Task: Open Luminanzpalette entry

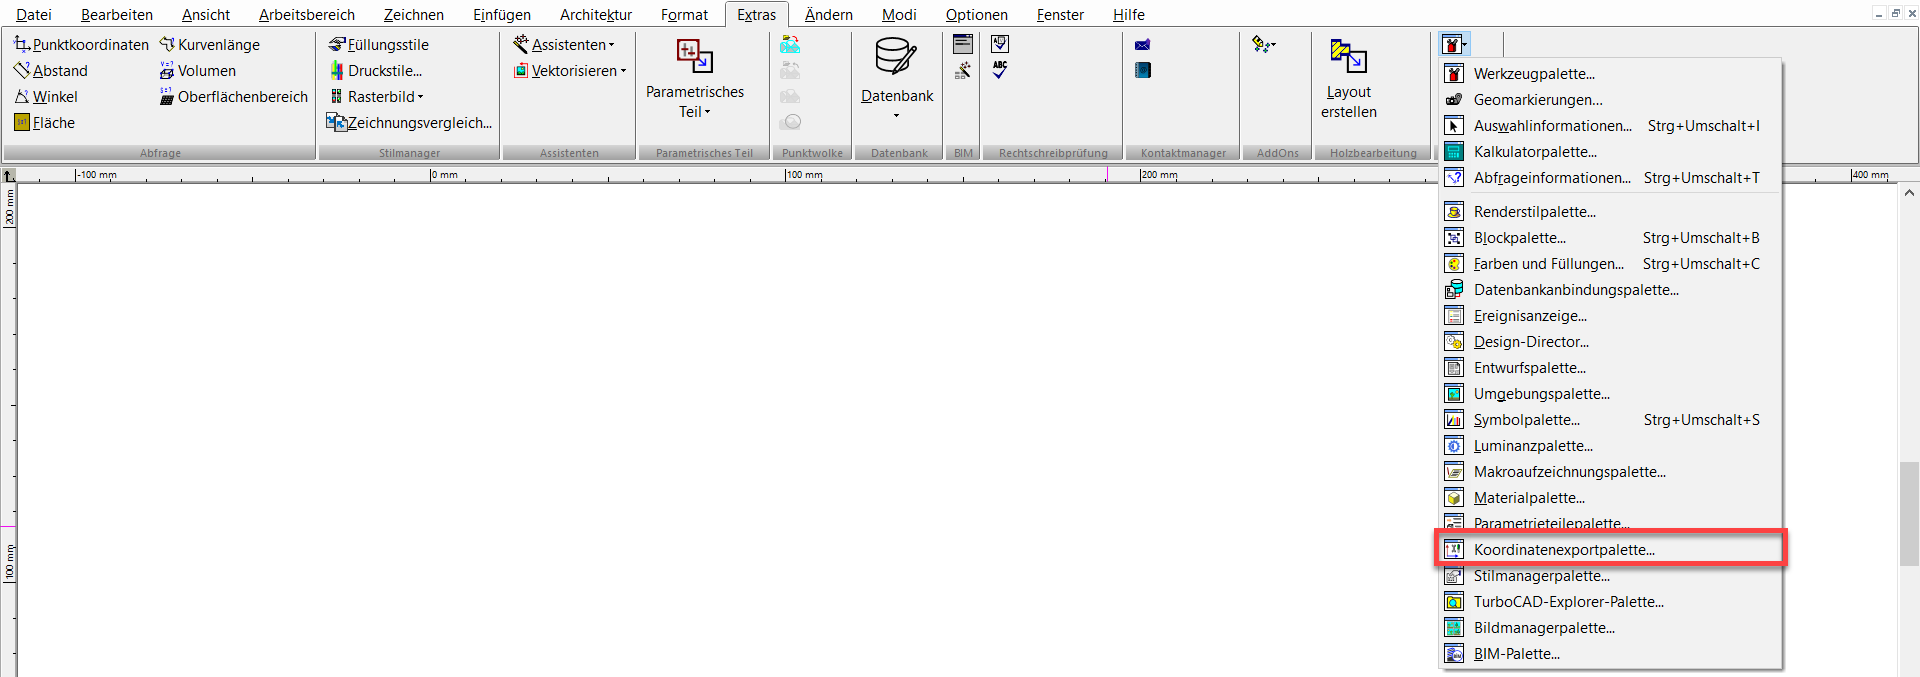Action: pos(1610,446)
